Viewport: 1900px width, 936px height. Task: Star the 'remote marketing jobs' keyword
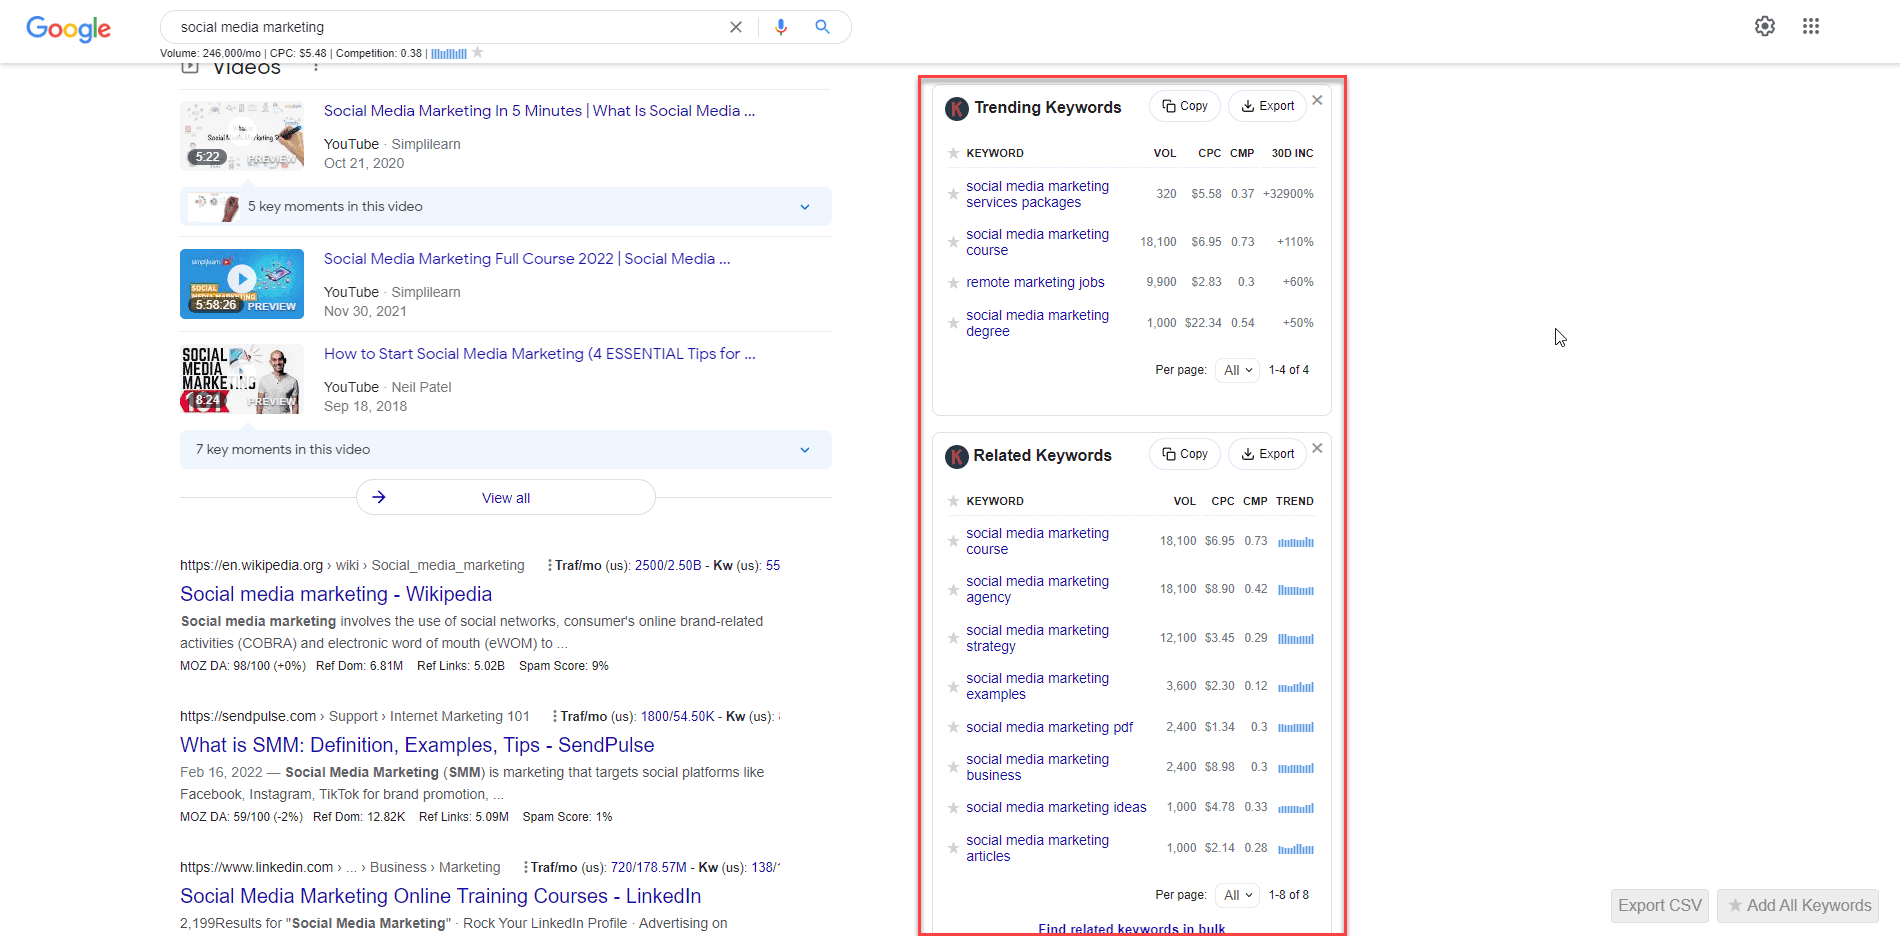coord(952,282)
